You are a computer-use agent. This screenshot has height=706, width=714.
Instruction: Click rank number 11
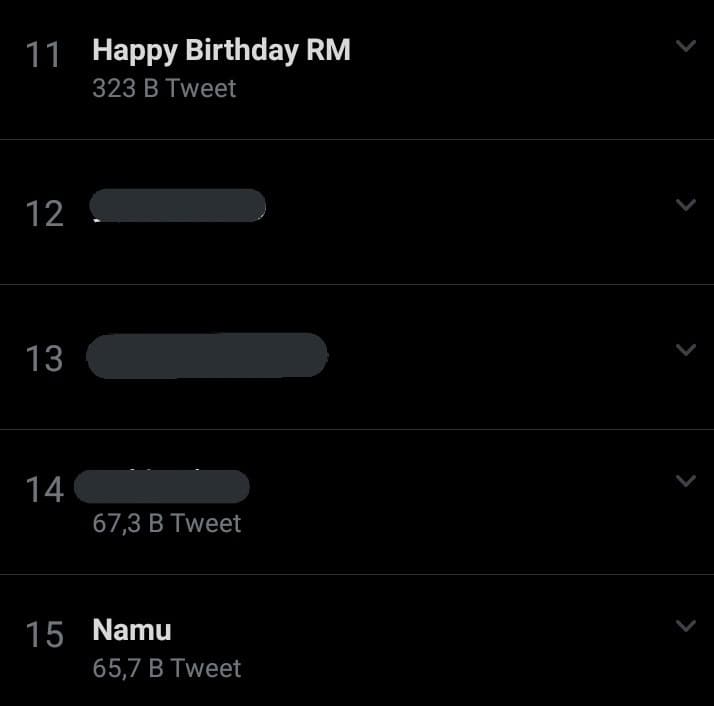pos(44,55)
